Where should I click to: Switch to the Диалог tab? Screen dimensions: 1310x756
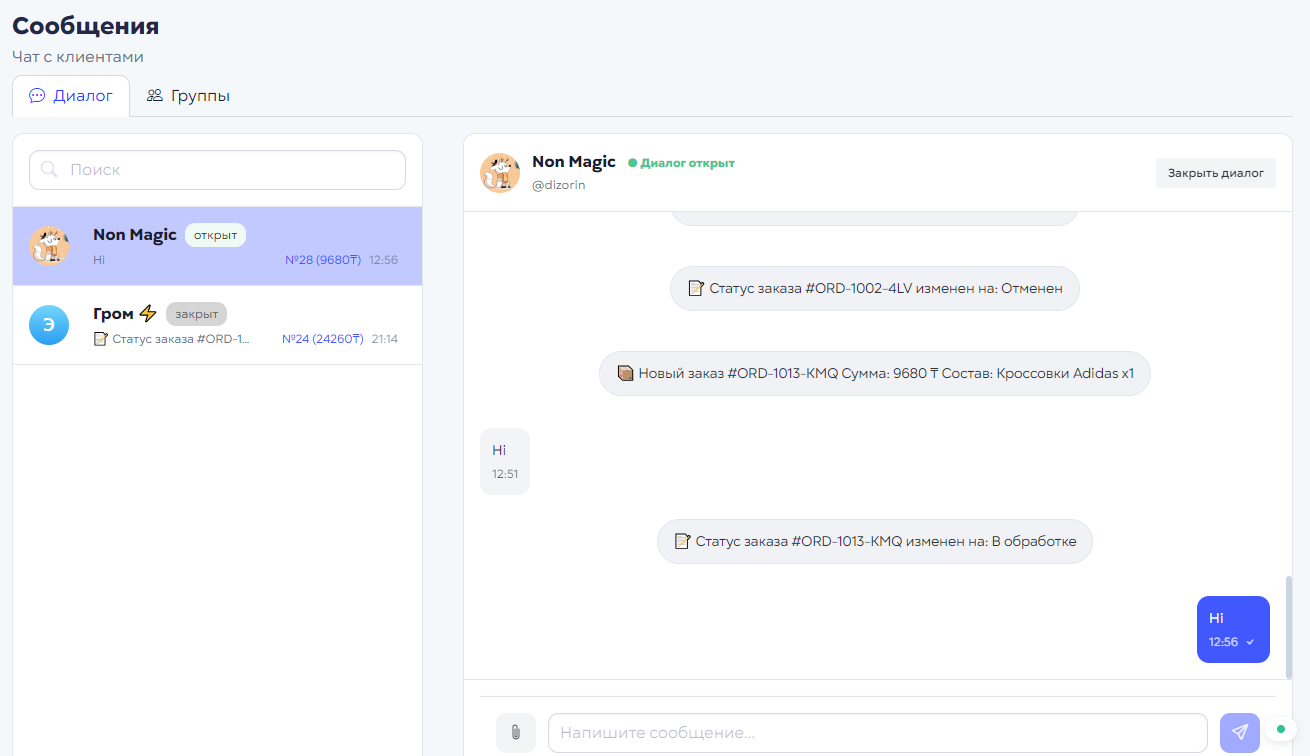click(71, 96)
